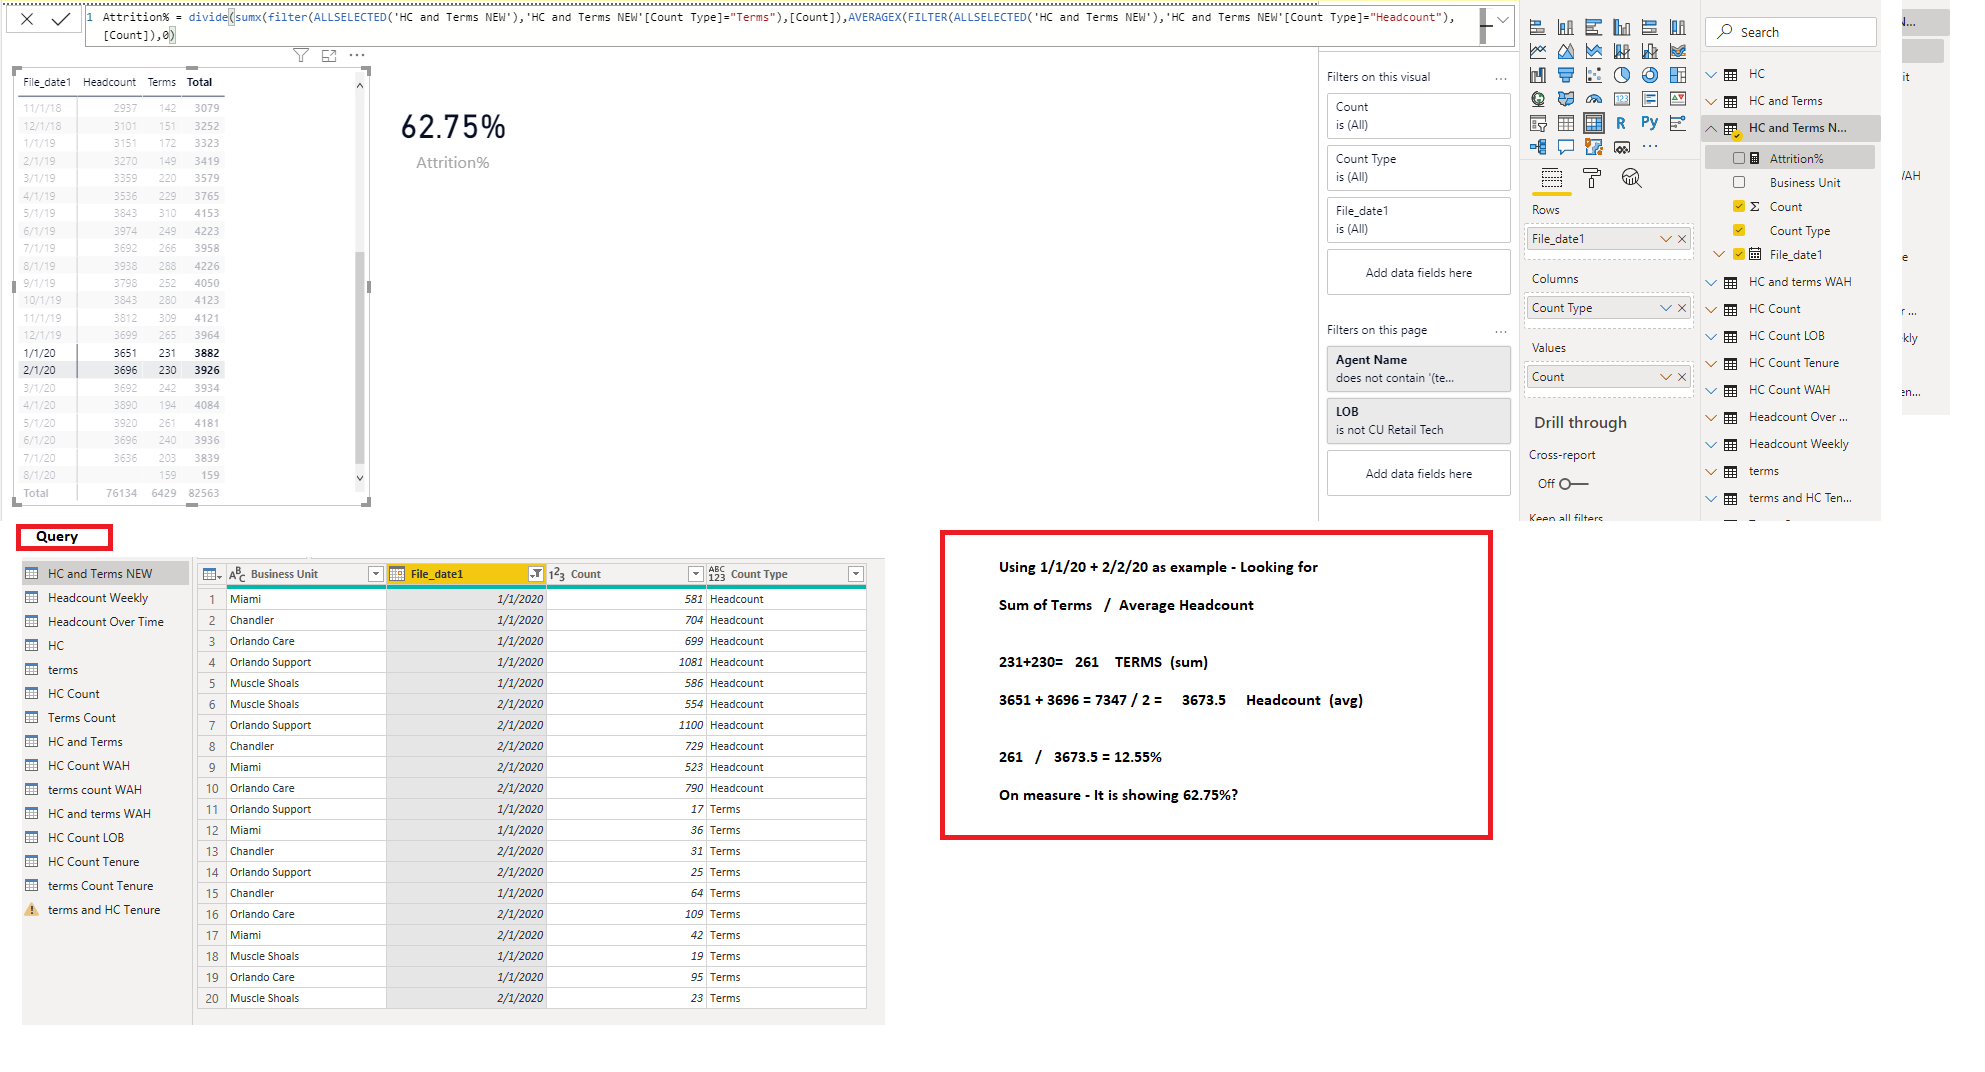Collapse the HC and Terms N... table
Screen dimensions: 1985x1072
pos(1711,128)
